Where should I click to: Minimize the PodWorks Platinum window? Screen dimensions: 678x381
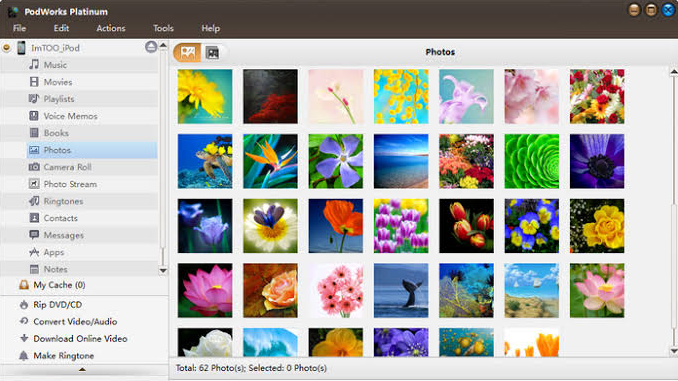pyautogui.click(x=634, y=10)
